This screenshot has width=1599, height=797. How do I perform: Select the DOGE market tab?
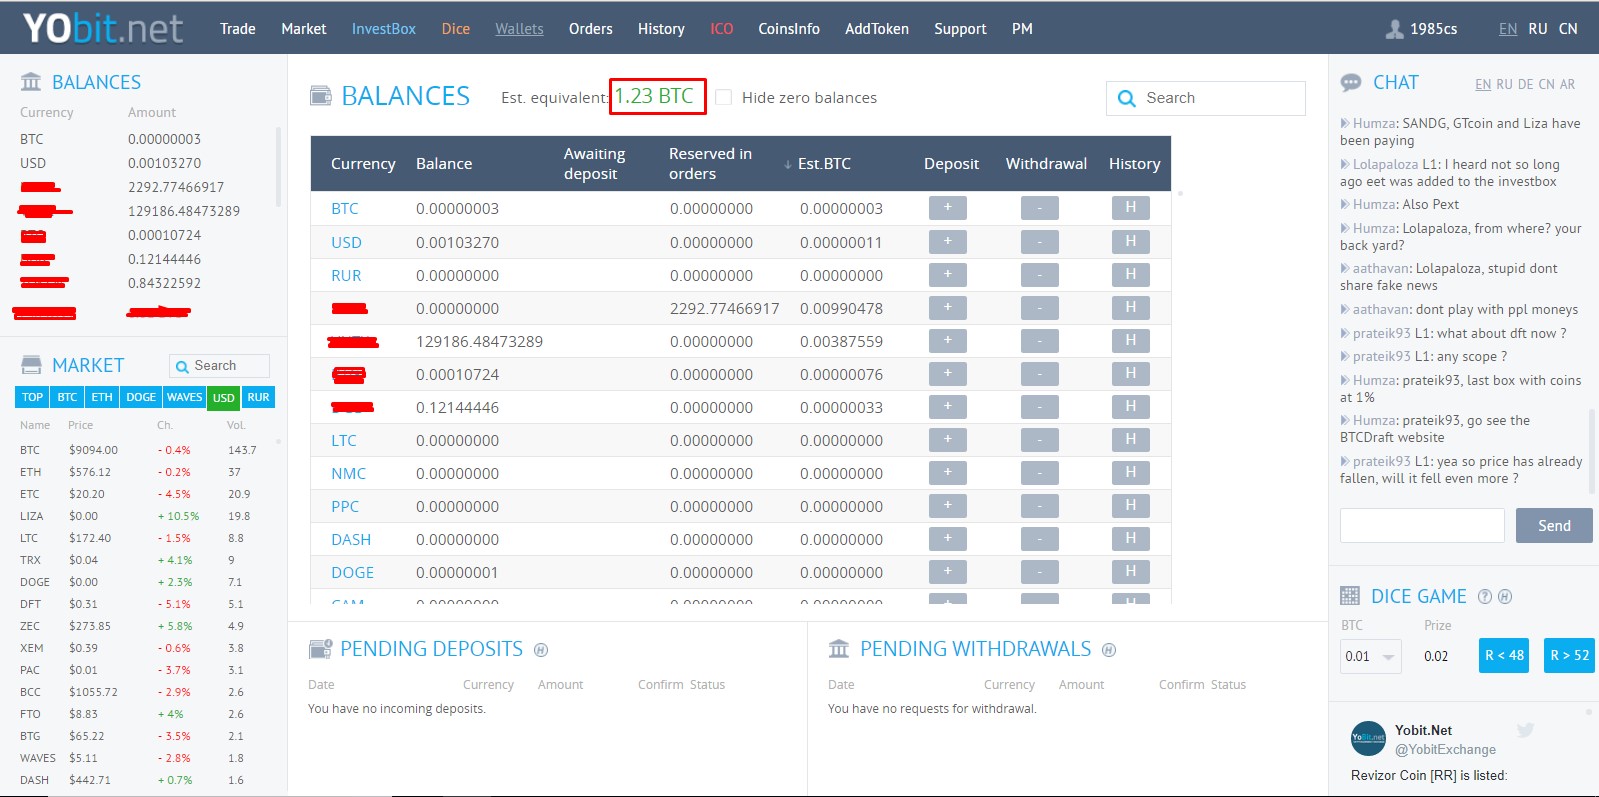tap(141, 397)
